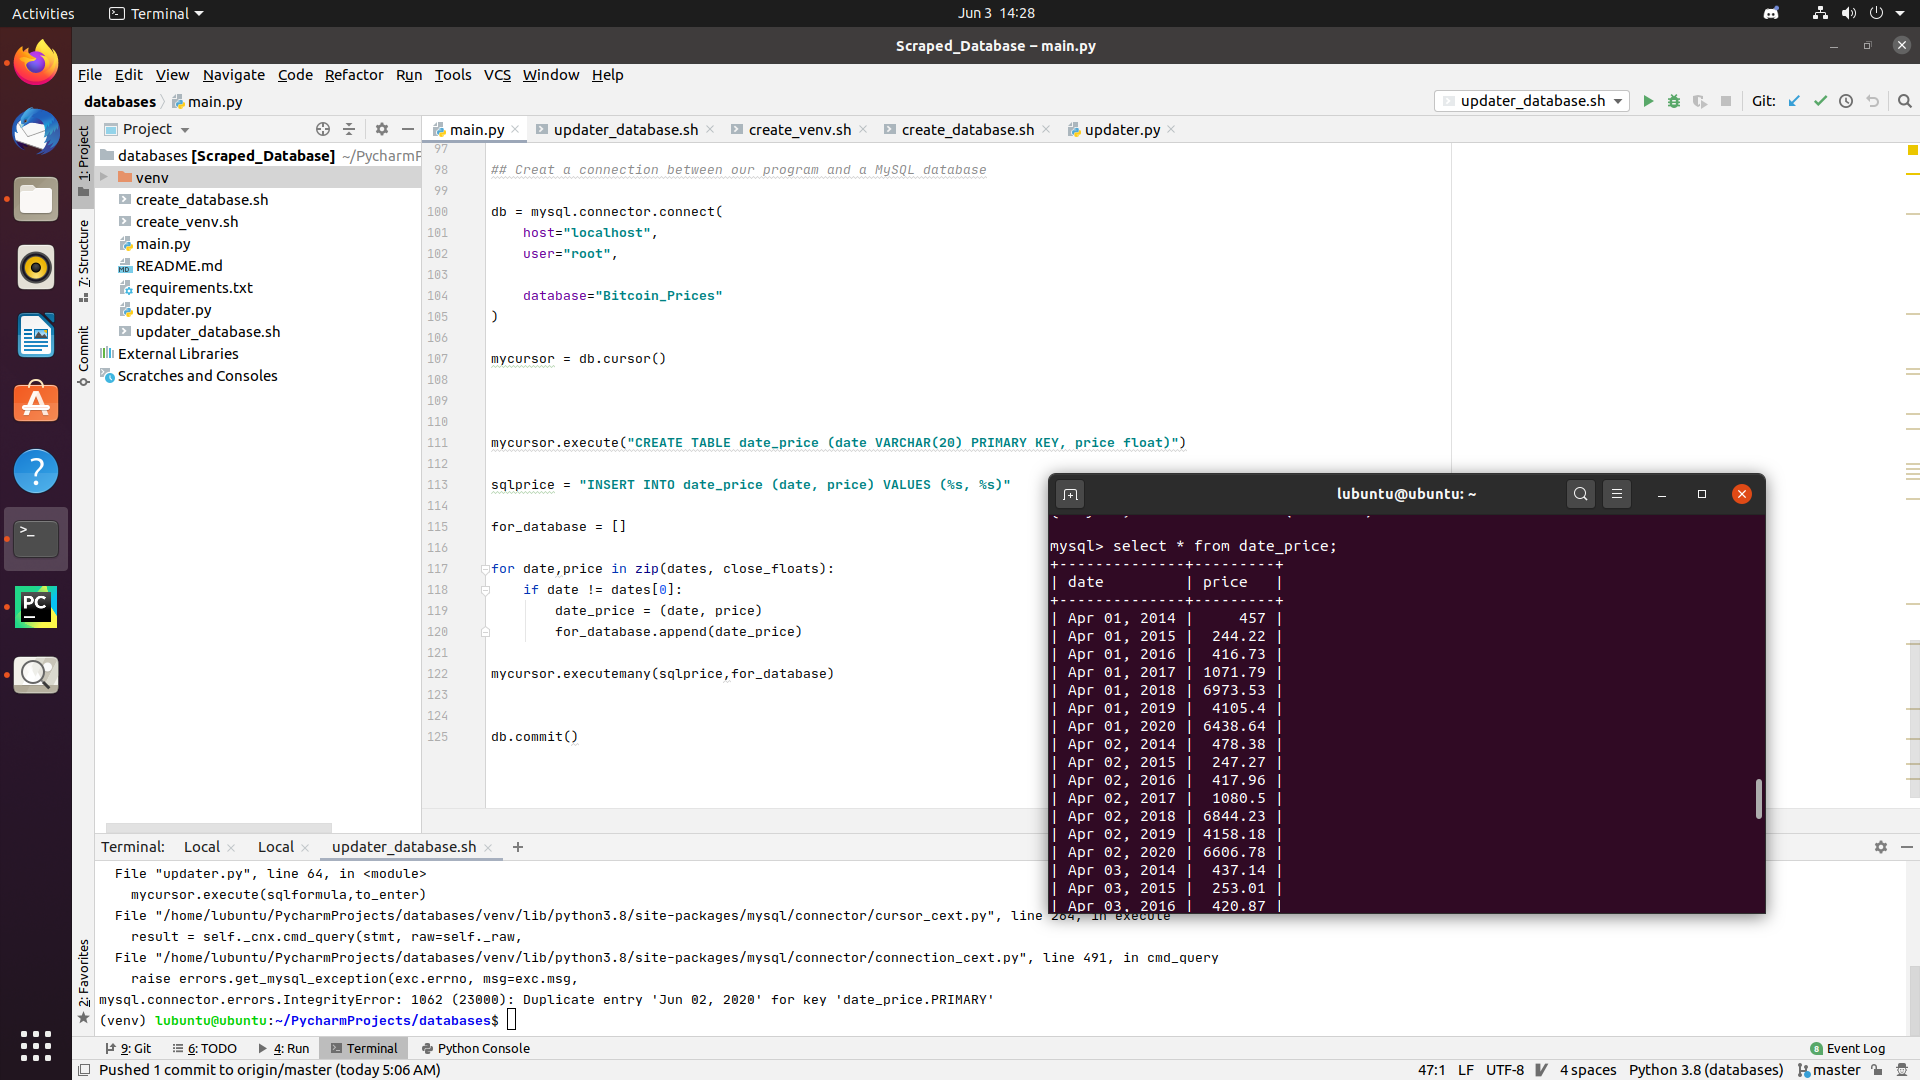
Task: Click Git commit checkmark icon
Action: [1820, 101]
